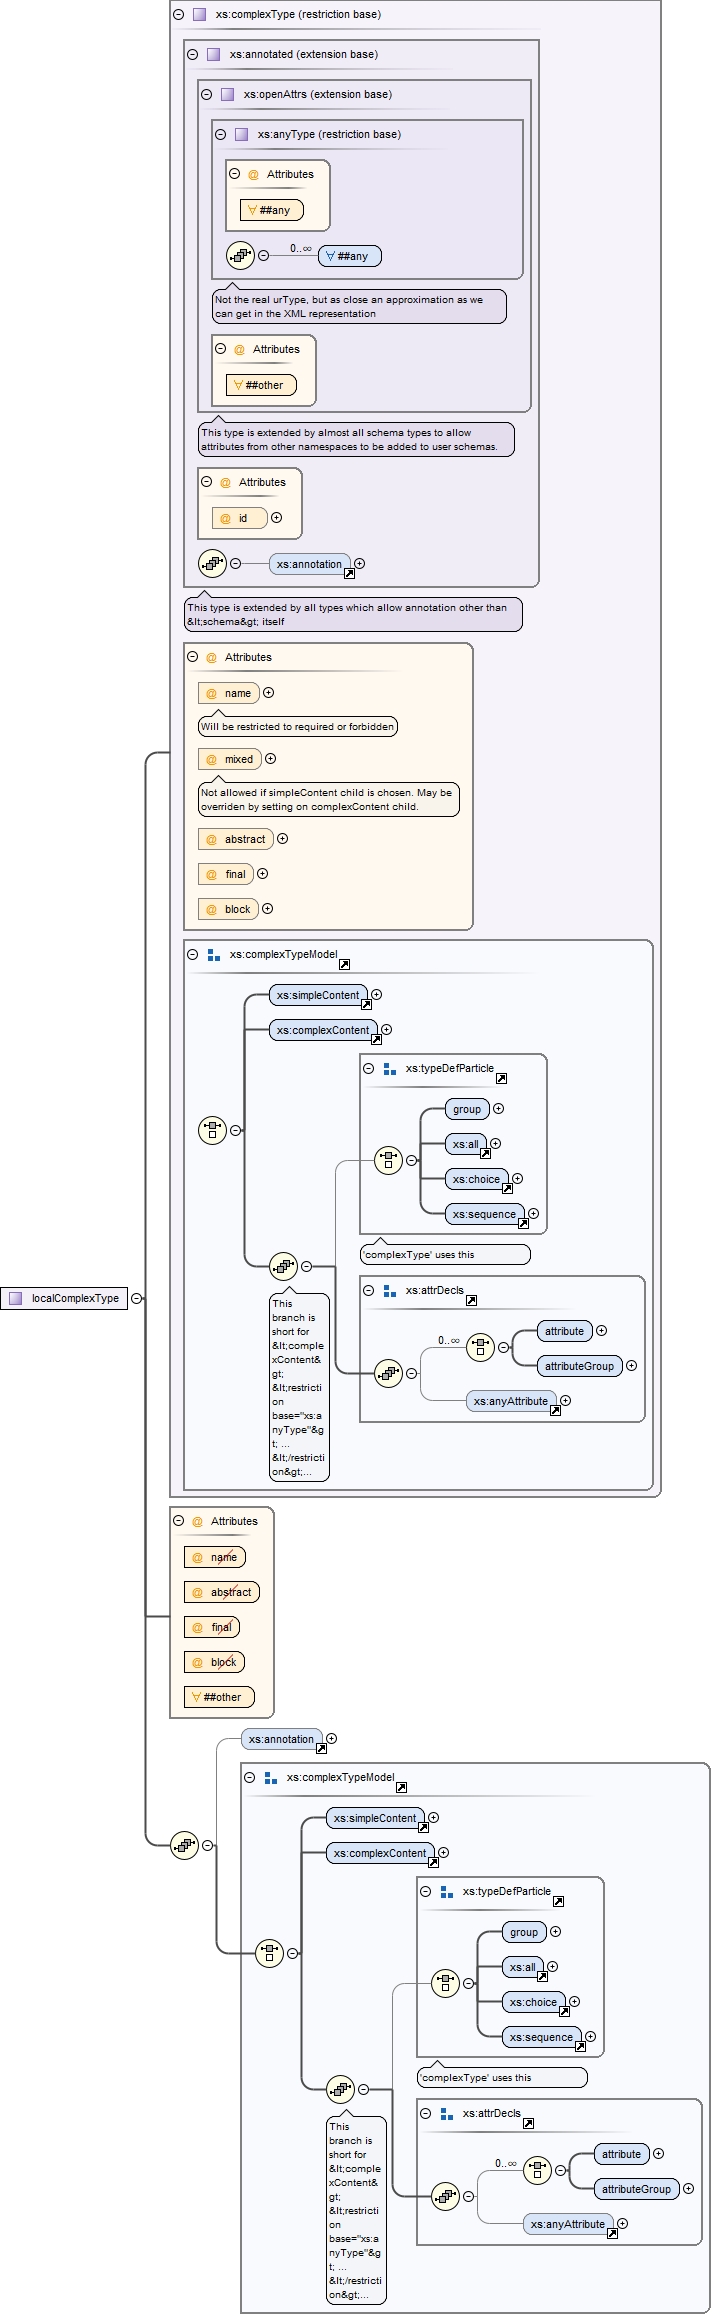Expand the xs:annotation element inside xs:annotated
This screenshot has height=2315, width=712.
coord(360,564)
